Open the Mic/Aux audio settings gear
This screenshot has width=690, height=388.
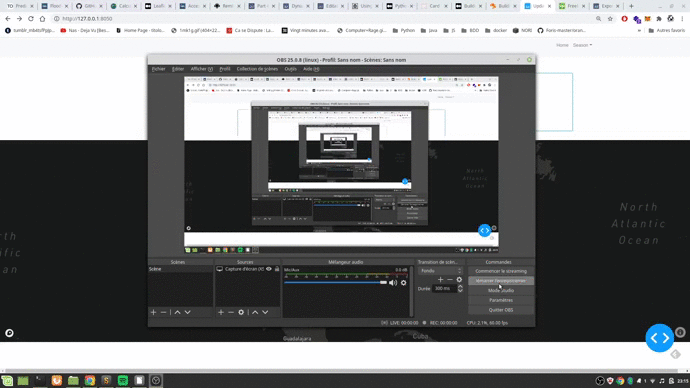pyautogui.click(x=404, y=283)
